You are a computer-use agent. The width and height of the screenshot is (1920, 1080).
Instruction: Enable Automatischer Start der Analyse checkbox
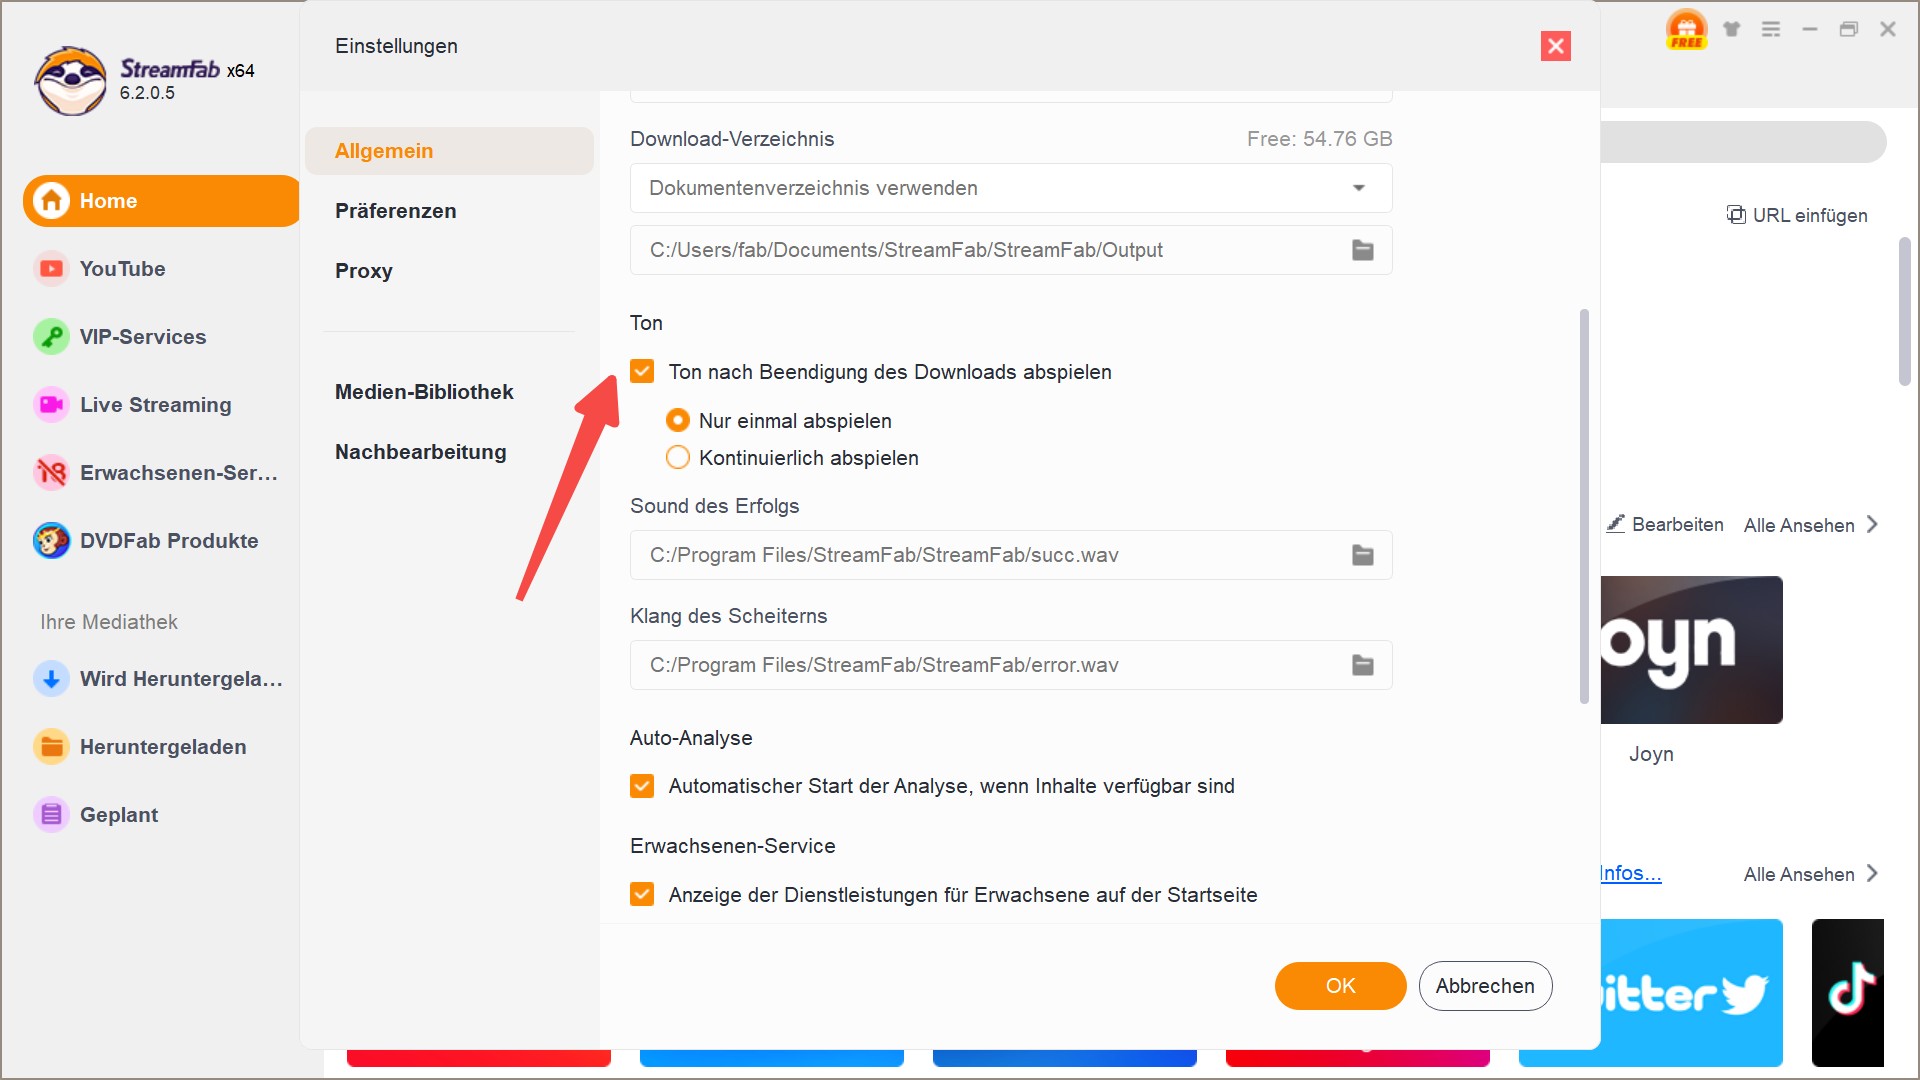[x=641, y=786]
